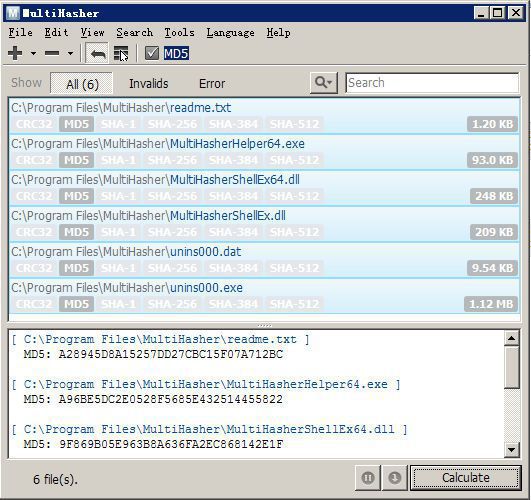The width and height of the screenshot is (531, 500).
Task: Click the minus Remove files icon
Action: [x=52, y=53]
